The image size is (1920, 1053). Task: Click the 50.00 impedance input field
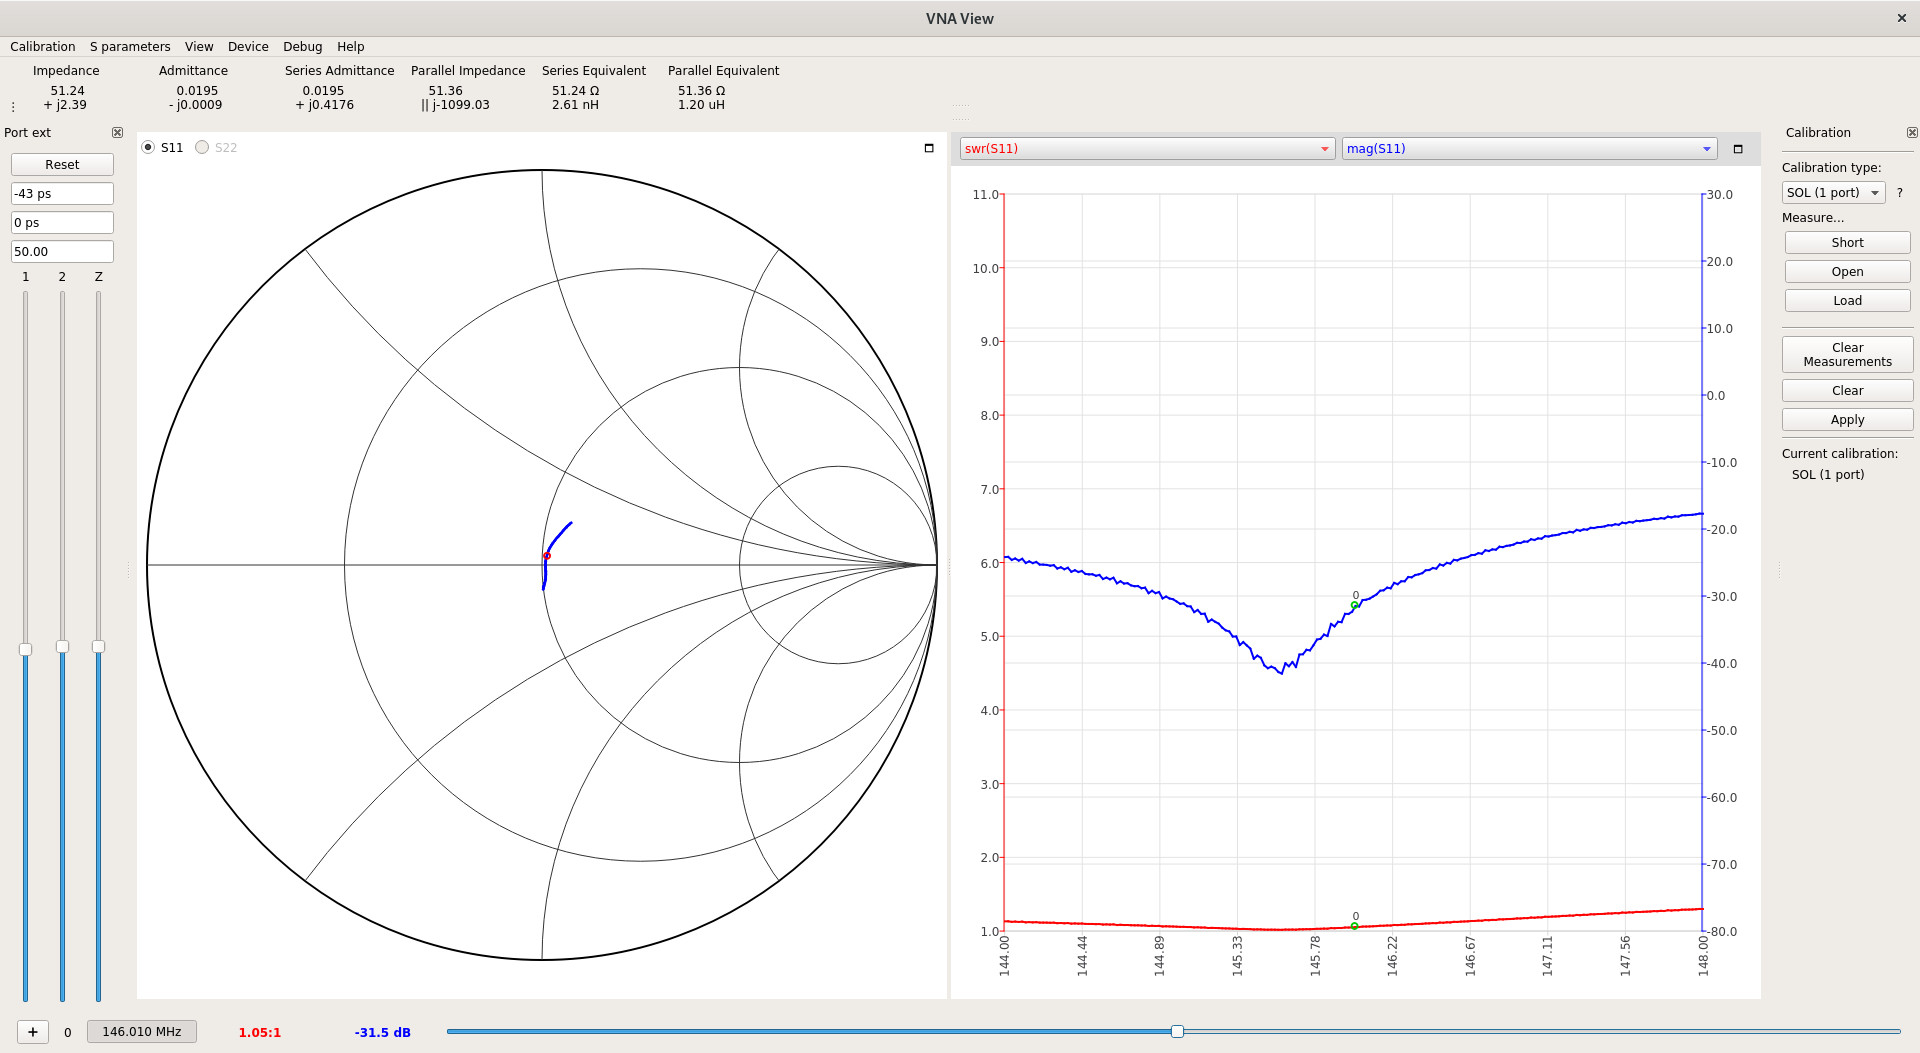pos(62,252)
